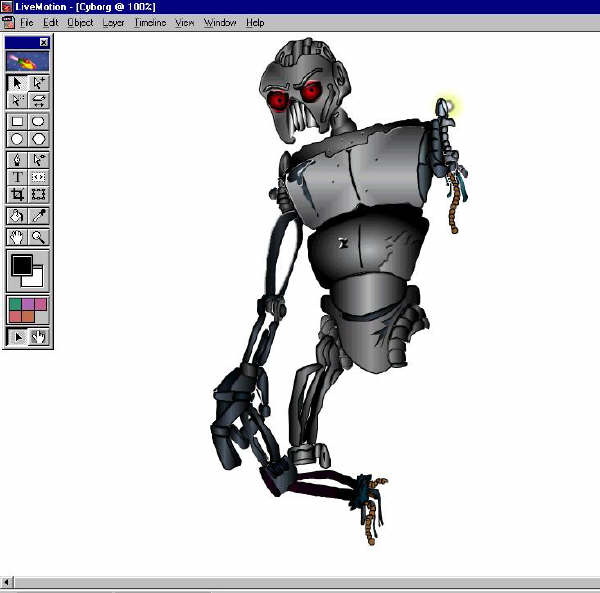Click the horizontal scrollbar left arrow
The width and height of the screenshot is (600, 593).
[x=7, y=582]
